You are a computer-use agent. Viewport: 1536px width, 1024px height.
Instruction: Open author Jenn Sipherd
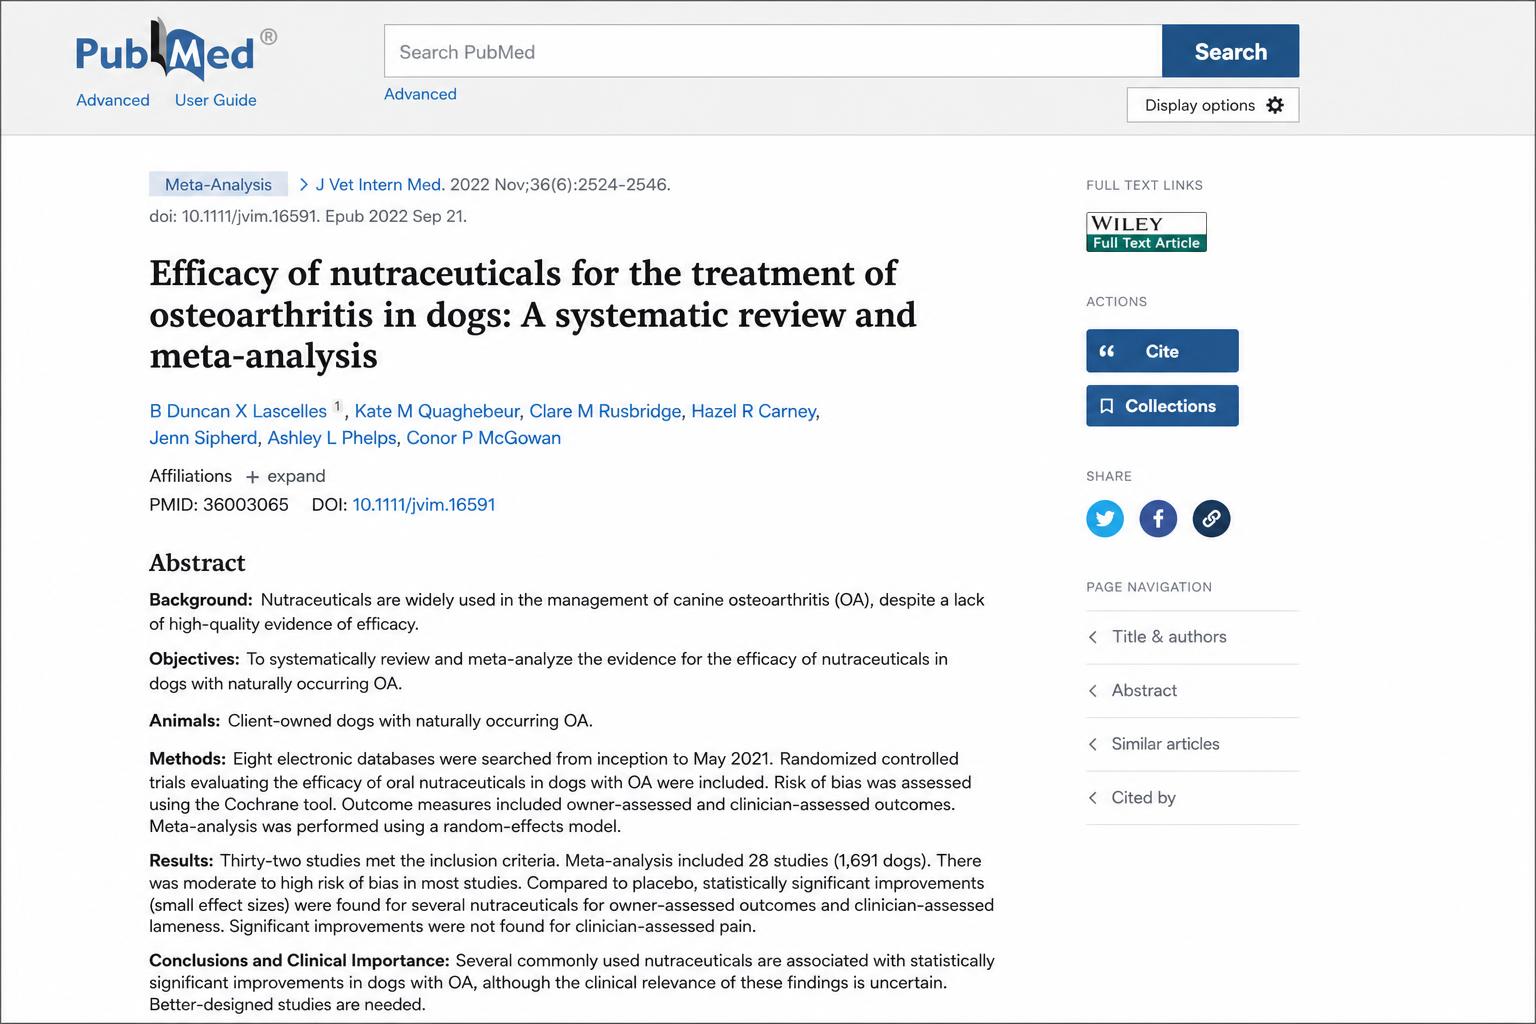pos(203,438)
